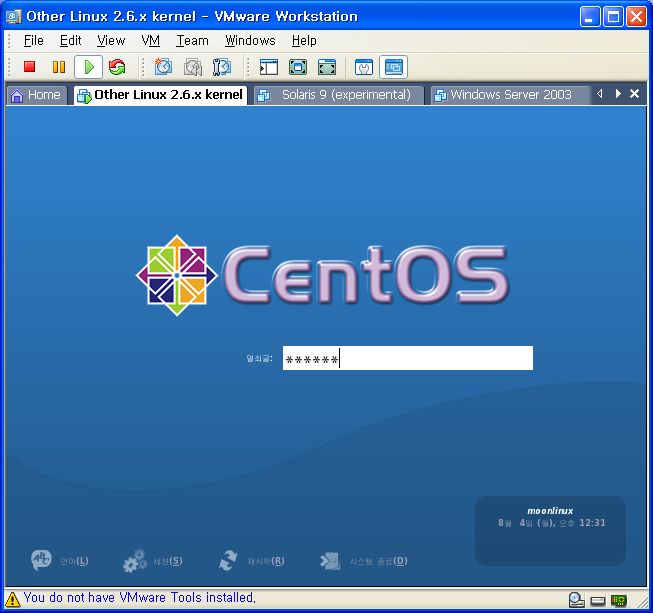Screen dimensions: 653x613
Task: Switch to the Solaris 9 (experimental) tab
Action: point(338,95)
